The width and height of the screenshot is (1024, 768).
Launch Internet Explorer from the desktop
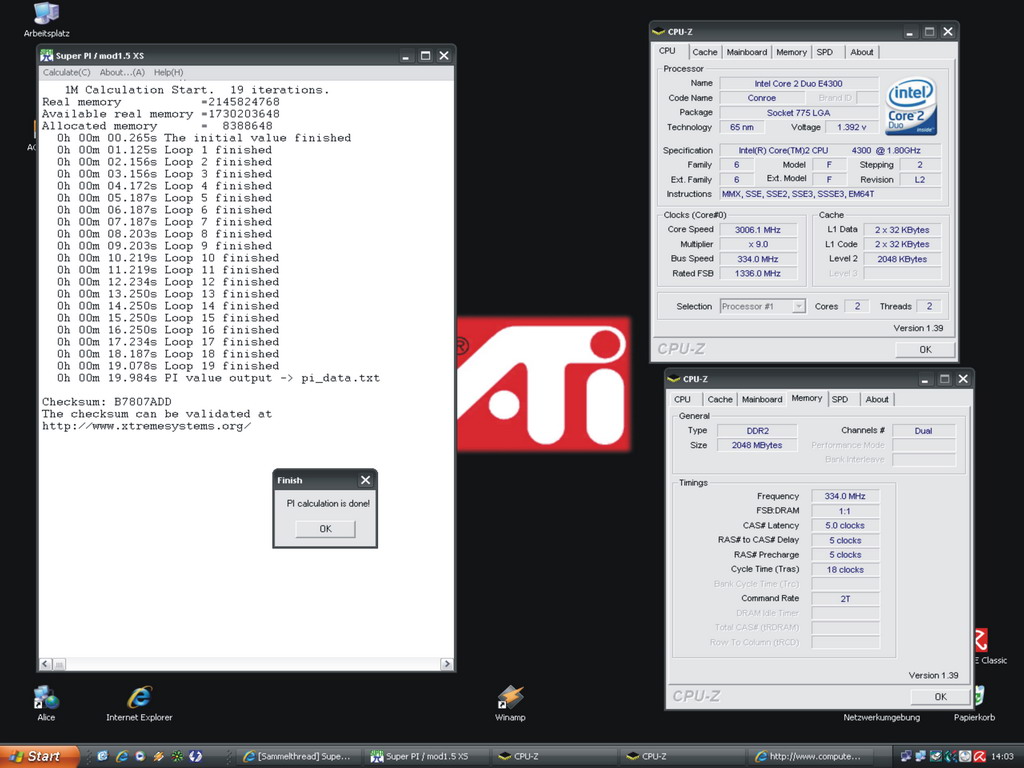[139, 703]
